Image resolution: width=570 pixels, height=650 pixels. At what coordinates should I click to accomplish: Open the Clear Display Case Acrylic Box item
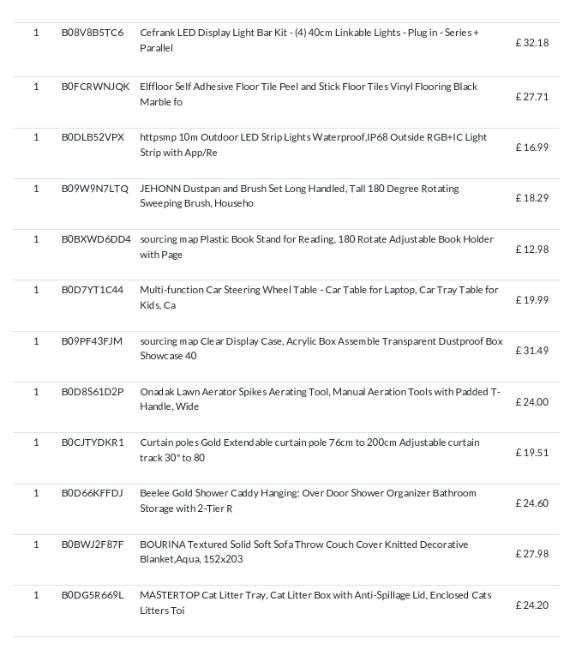(x=321, y=348)
